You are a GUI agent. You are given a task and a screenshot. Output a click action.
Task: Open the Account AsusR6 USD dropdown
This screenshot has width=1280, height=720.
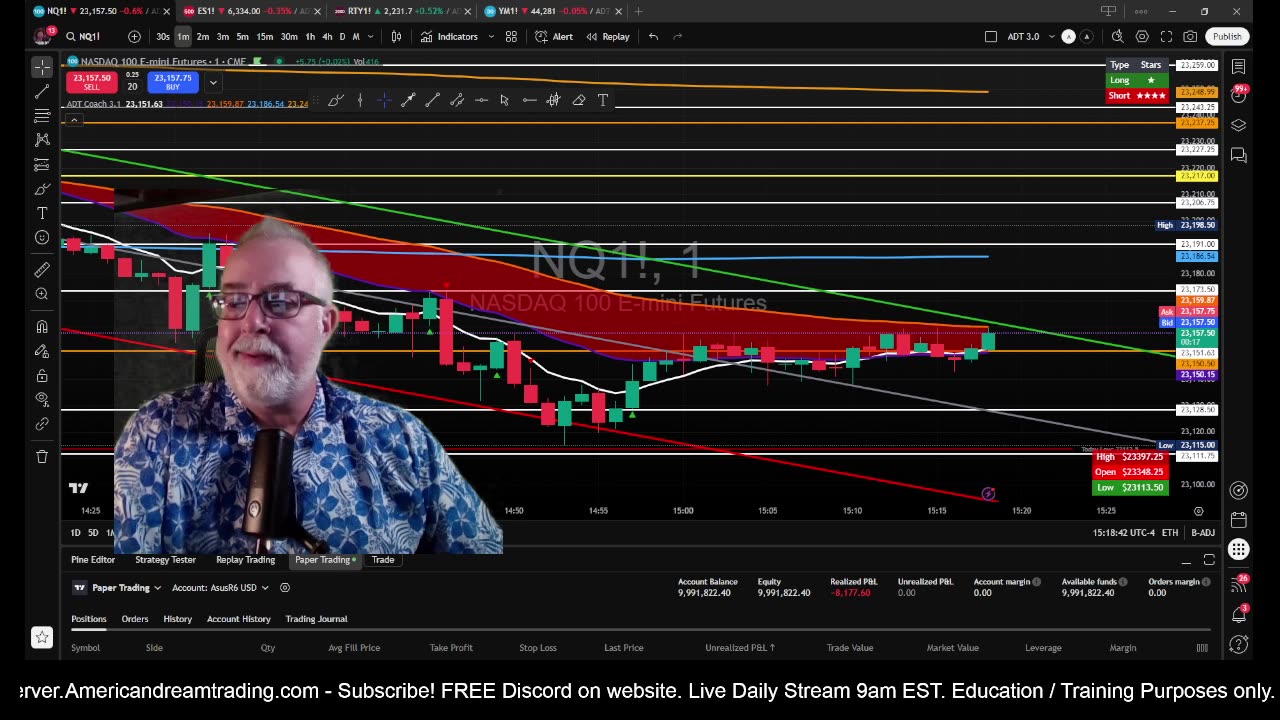[219, 588]
